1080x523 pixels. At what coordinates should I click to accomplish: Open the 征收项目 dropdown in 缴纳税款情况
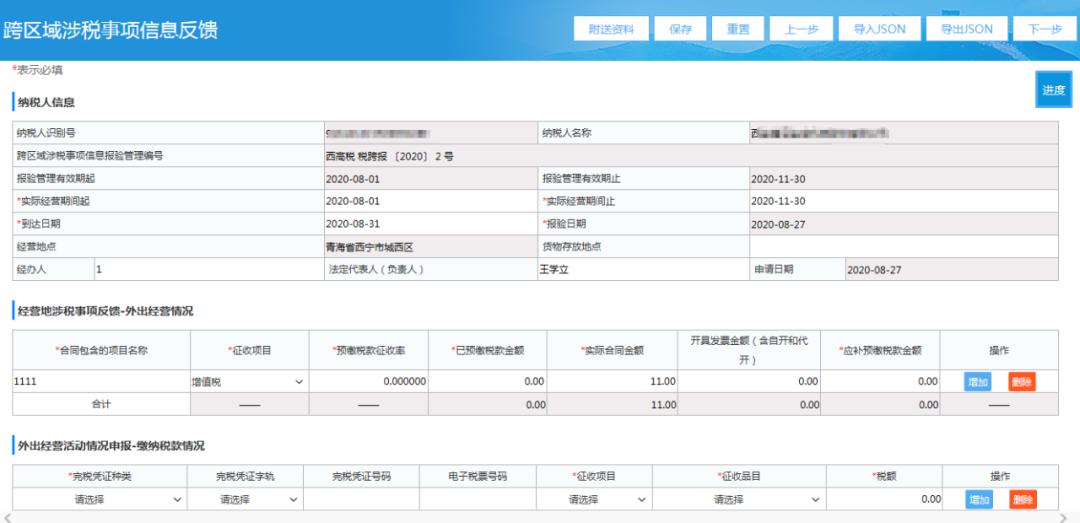click(x=594, y=500)
